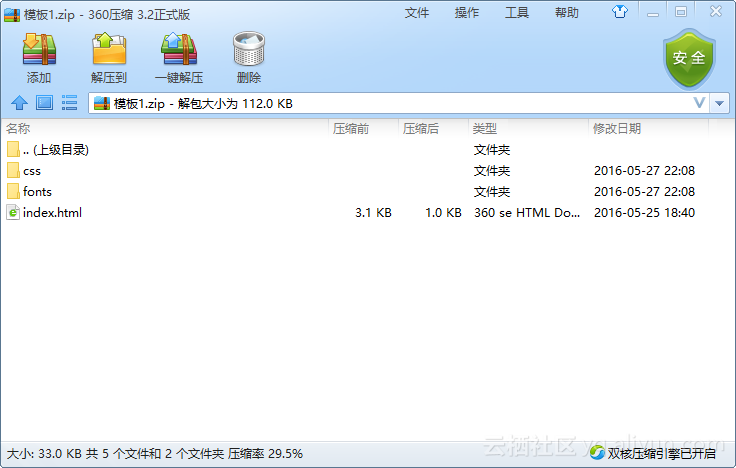736x468 pixels.
Task: Click the 添加 (Add) toolbar icon
Action: point(39,49)
